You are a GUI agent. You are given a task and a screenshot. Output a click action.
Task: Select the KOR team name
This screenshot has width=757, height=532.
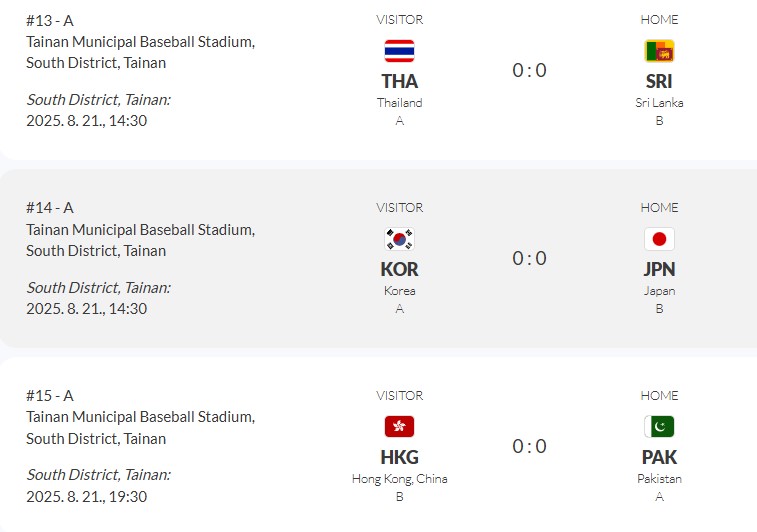tap(399, 269)
